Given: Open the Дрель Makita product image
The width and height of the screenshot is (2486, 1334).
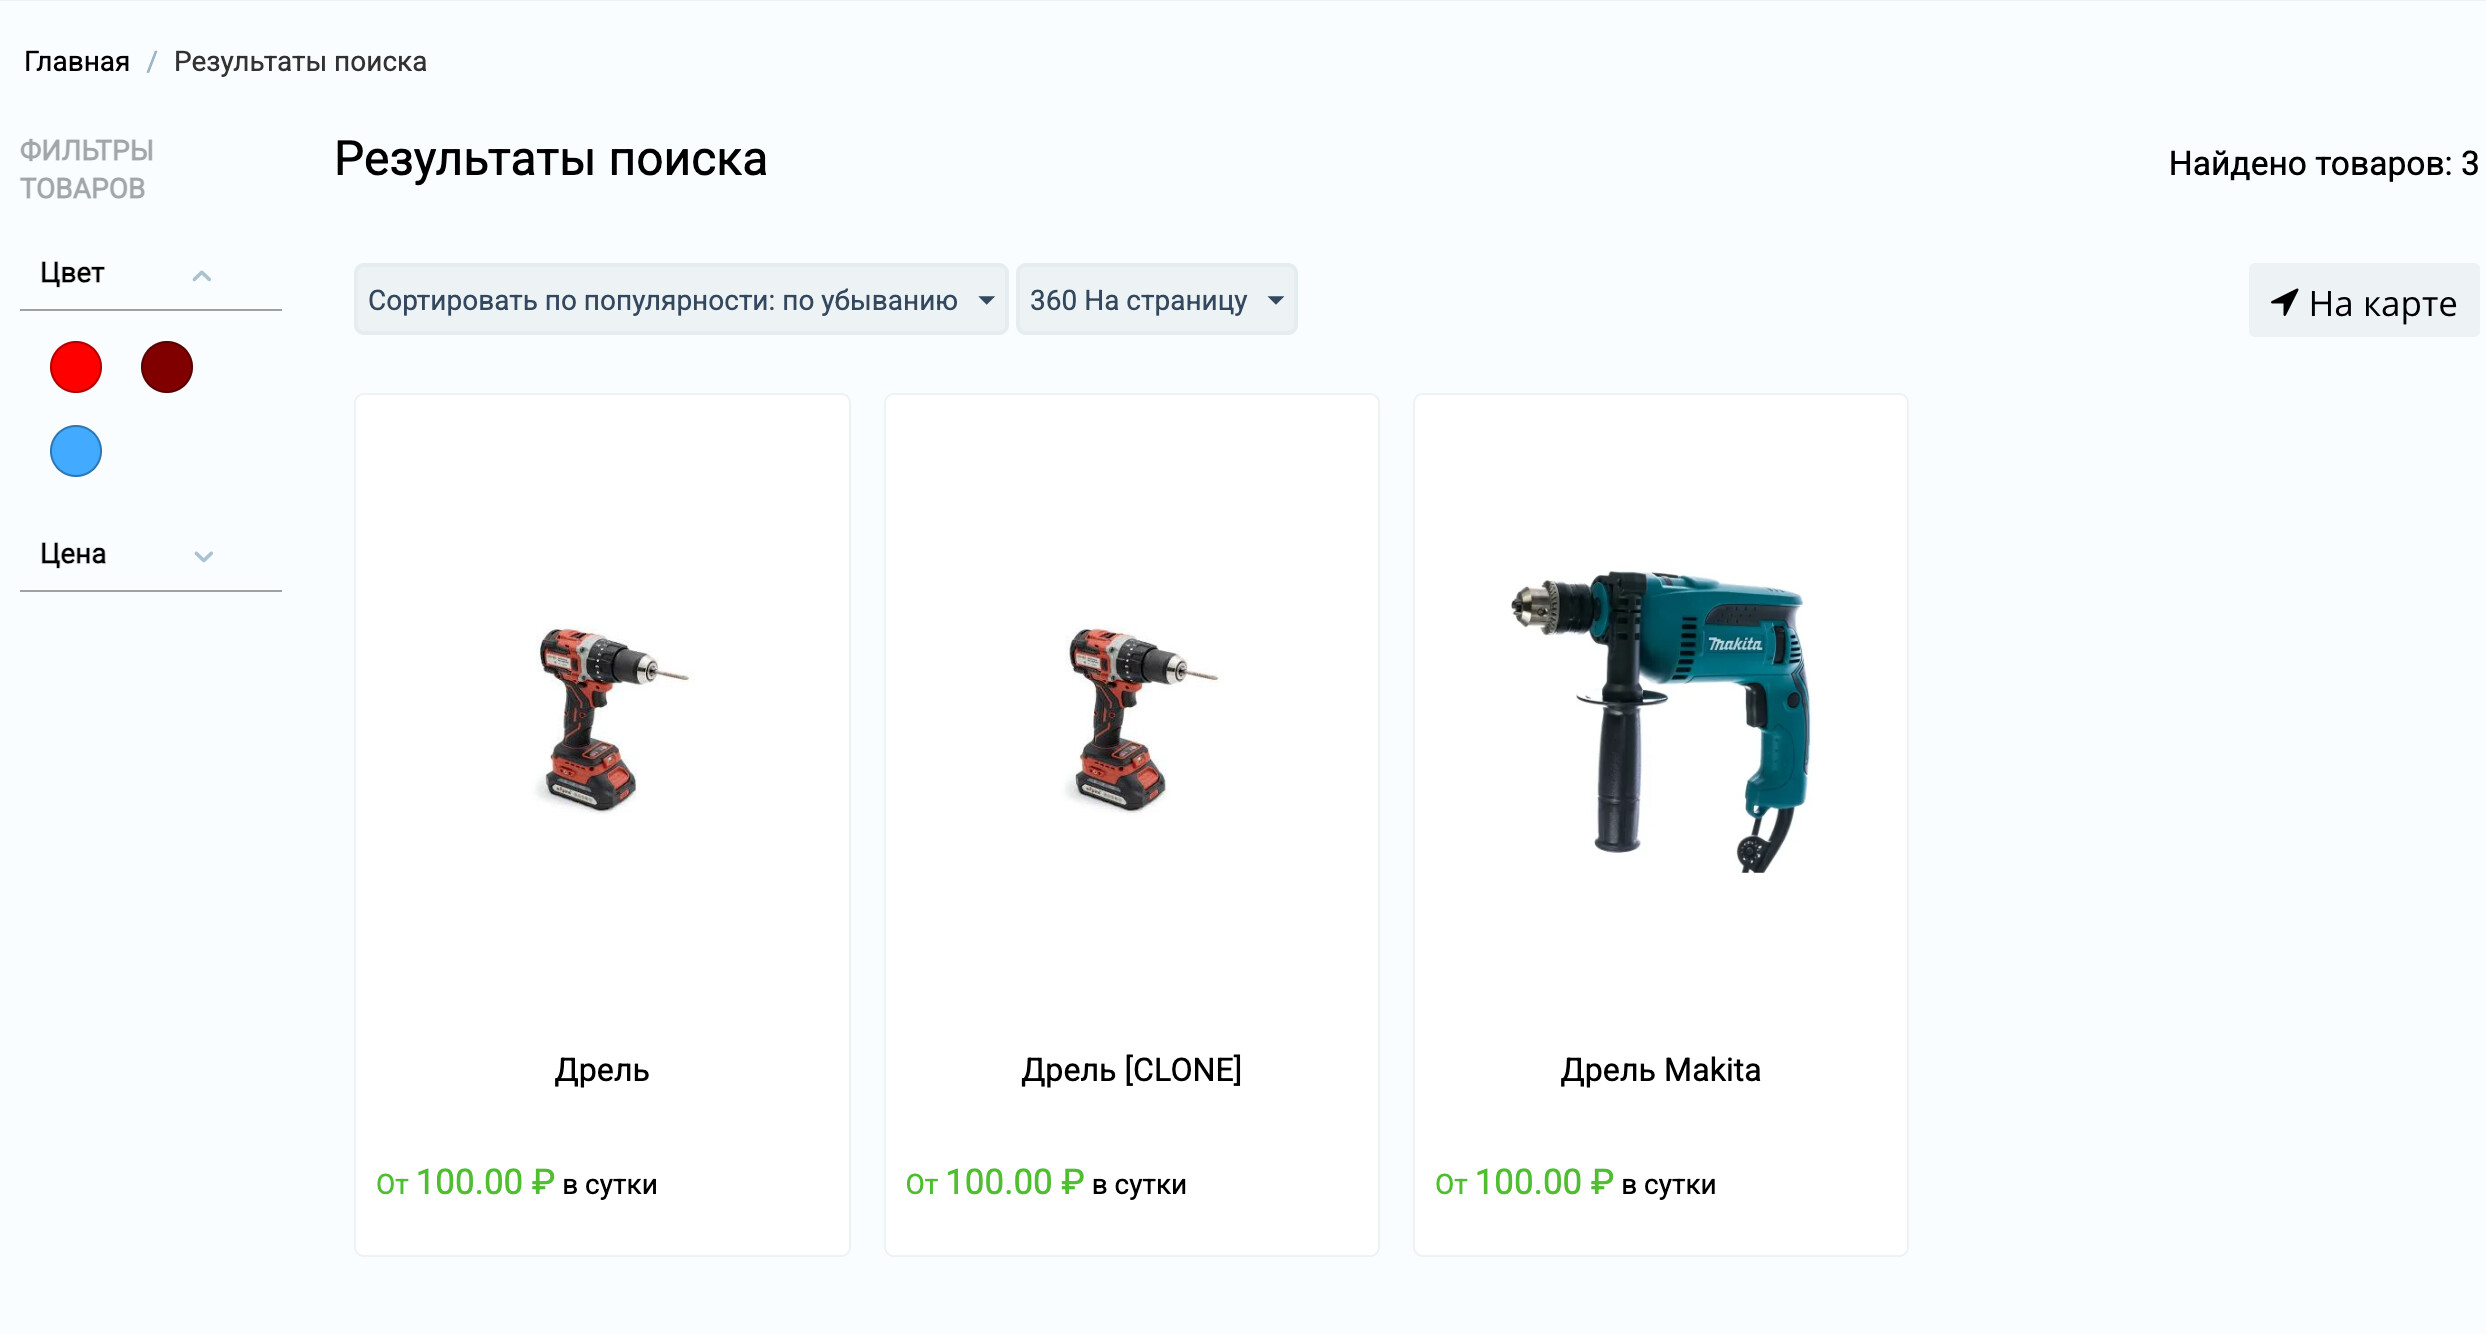Looking at the screenshot, I should [1661, 720].
